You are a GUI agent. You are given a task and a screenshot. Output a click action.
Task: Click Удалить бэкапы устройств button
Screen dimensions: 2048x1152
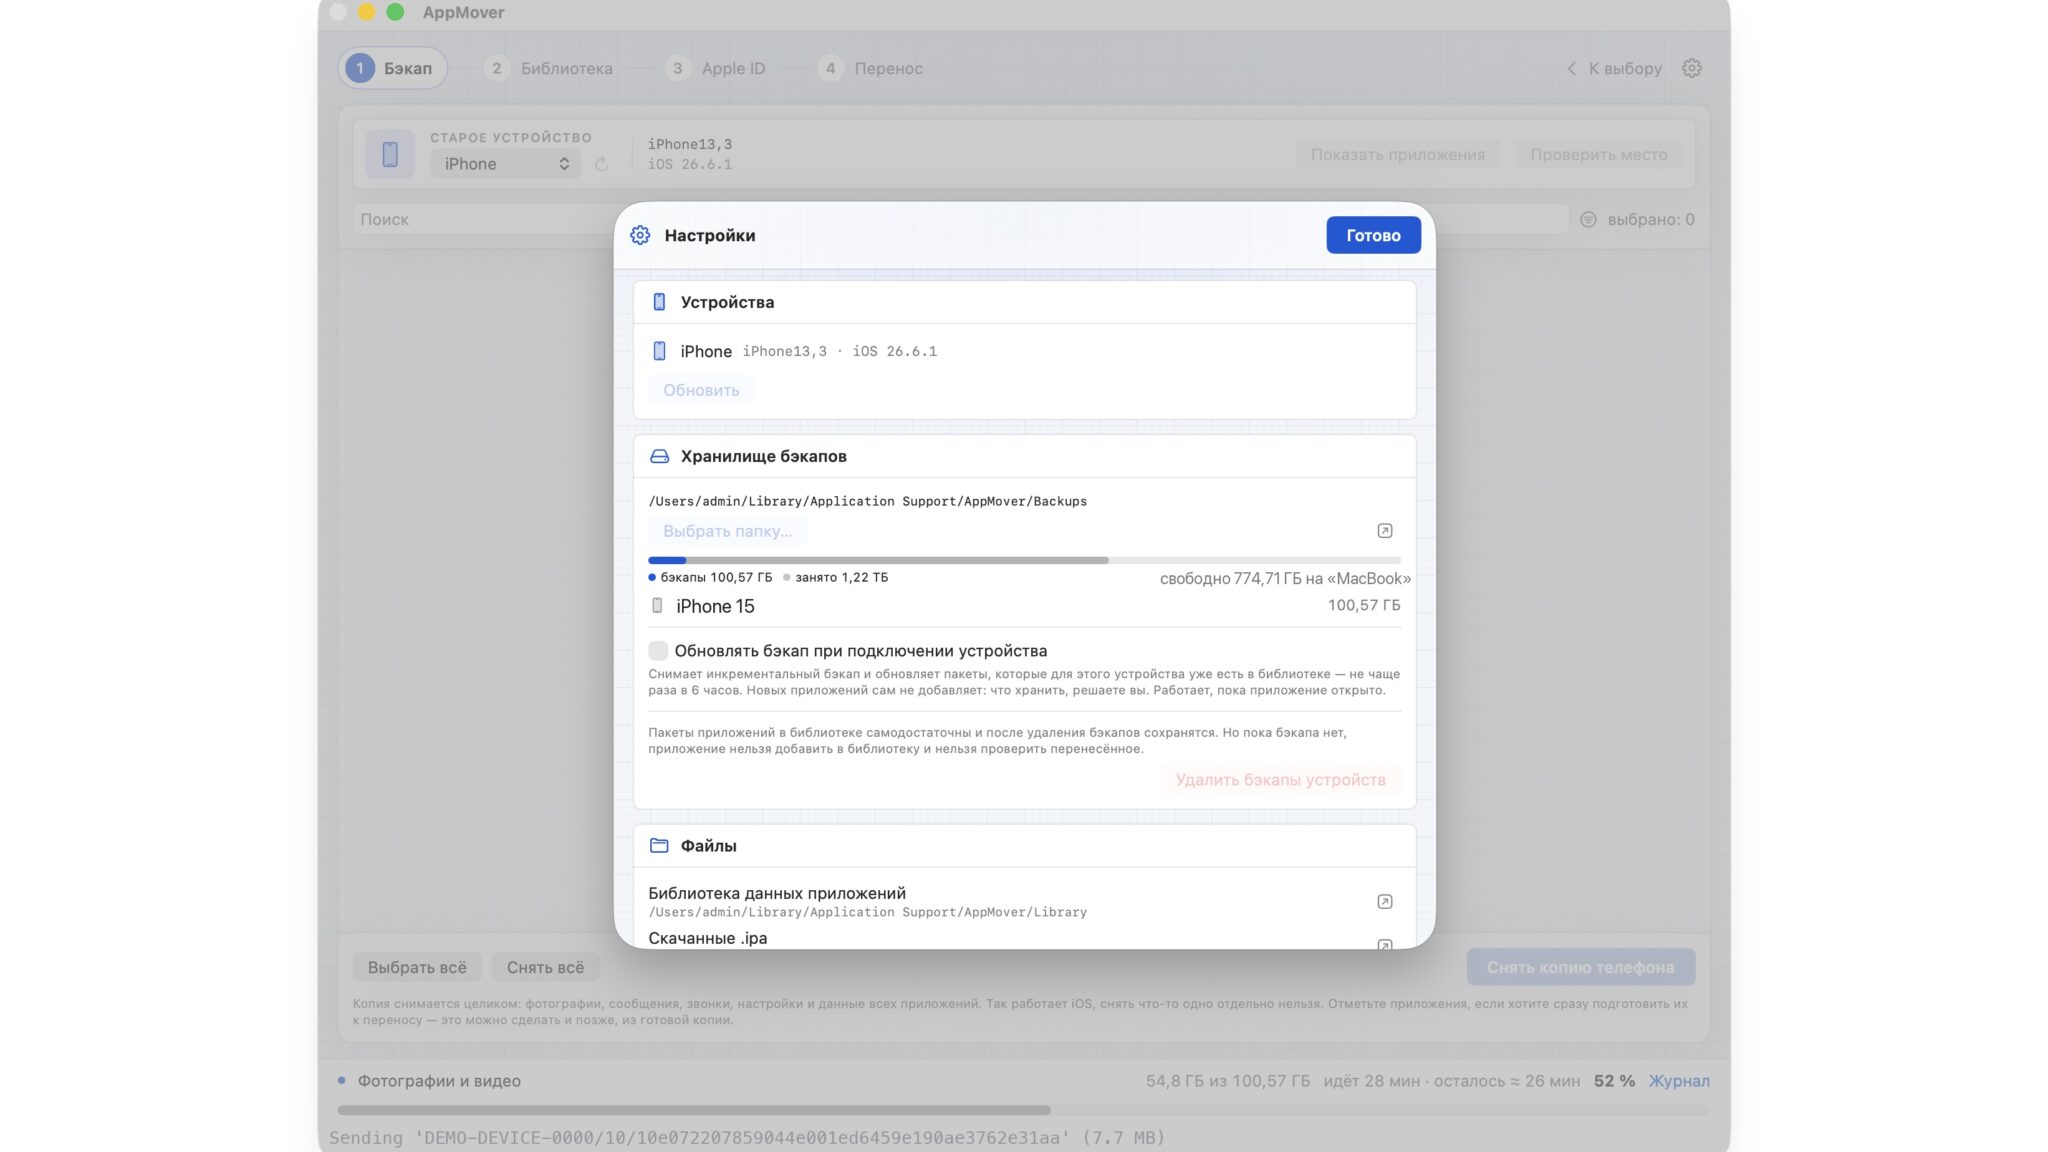pyautogui.click(x=1280, y=780)
